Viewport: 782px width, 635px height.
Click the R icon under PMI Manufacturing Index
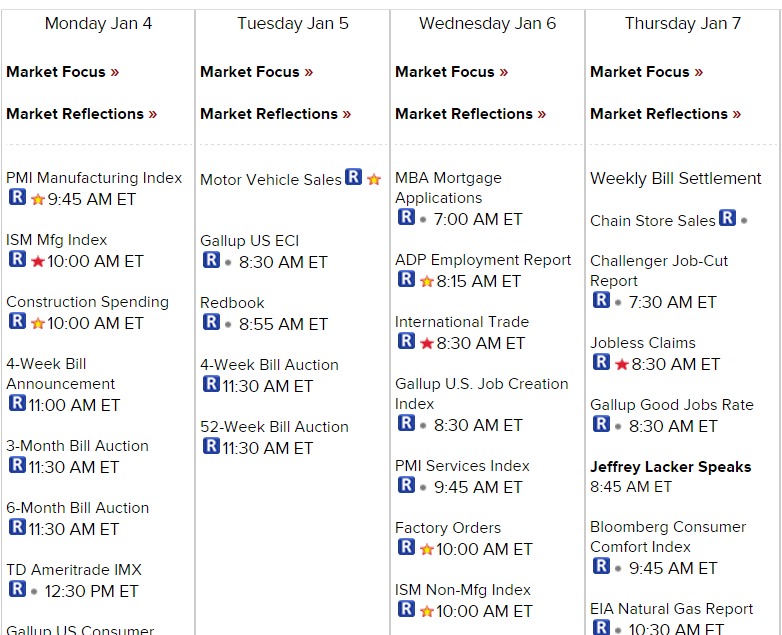coord(17,198)
